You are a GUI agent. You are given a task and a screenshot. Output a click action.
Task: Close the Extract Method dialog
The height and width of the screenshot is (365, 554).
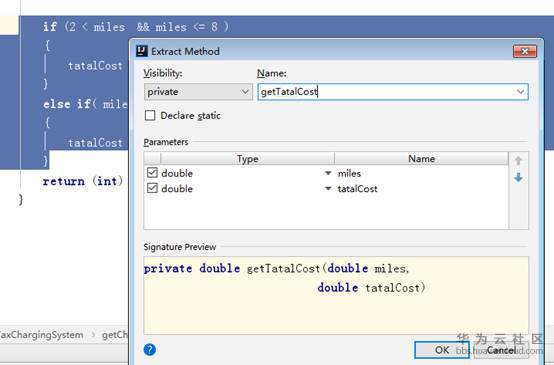tap(525, 52)
